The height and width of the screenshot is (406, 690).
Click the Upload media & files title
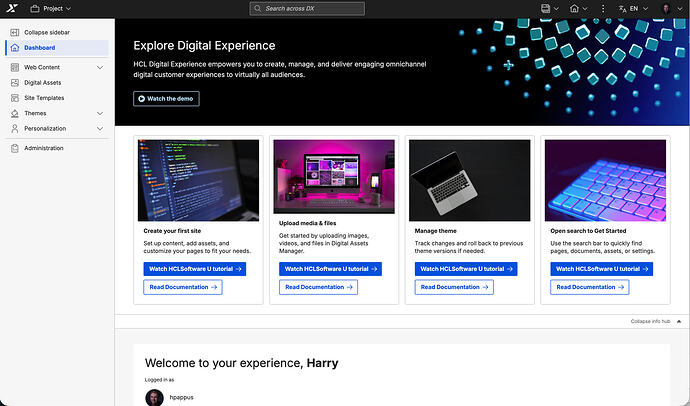pos(308,223)
